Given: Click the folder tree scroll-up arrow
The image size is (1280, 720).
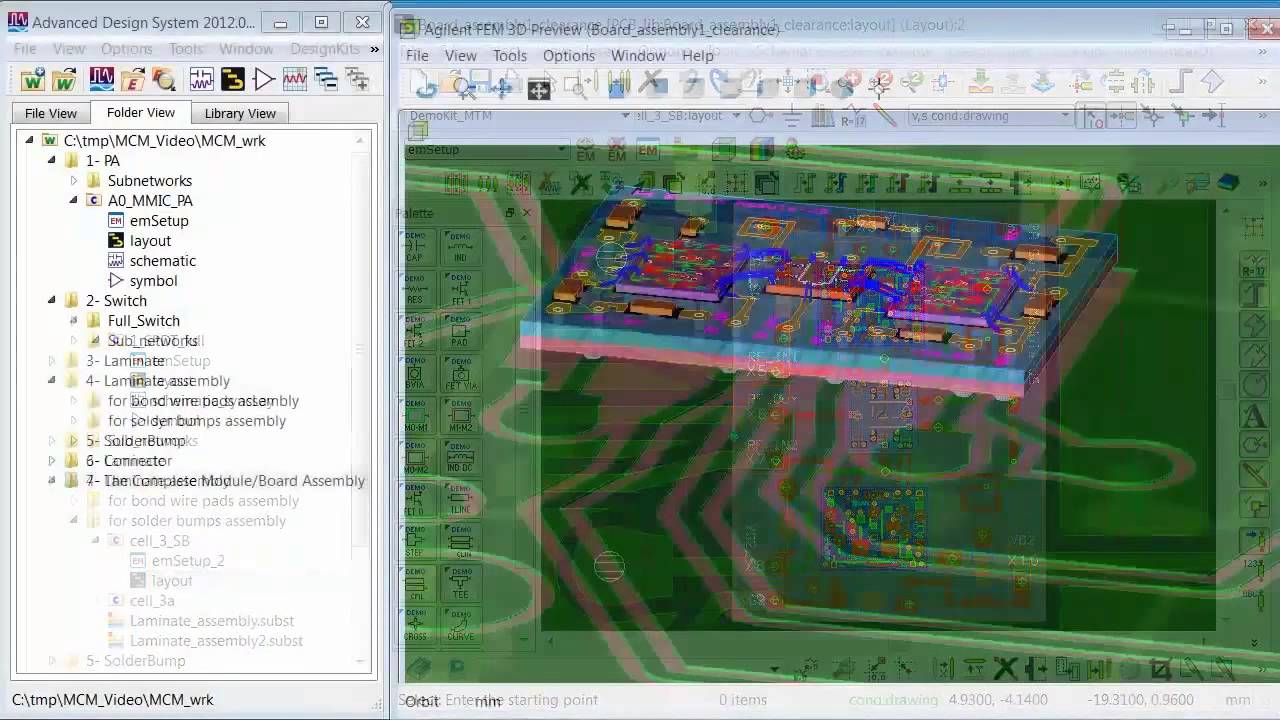Looking at the screenshot, I should (x=359, y=141).
